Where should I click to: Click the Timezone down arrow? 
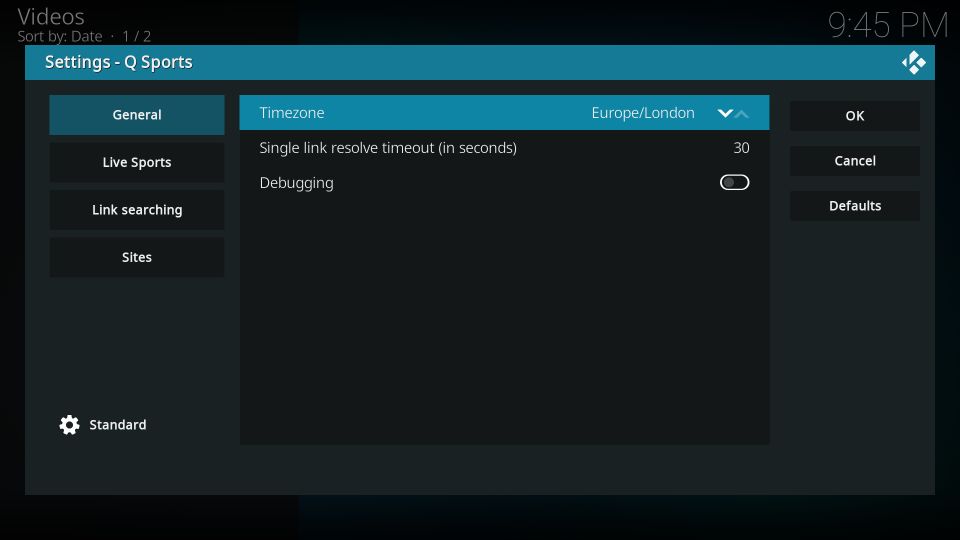725,113
